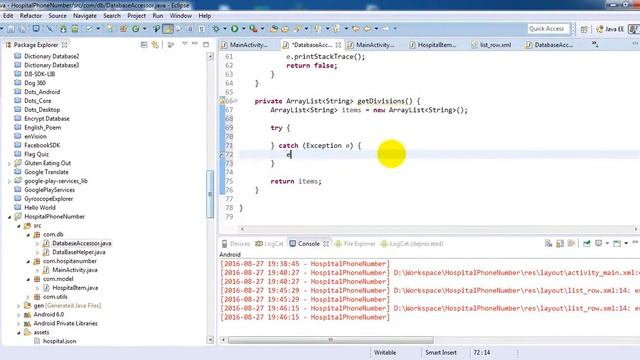Toggle Mark Occurrences highlighted icon
Viewport: 640px width, 360px height.
click(168, 29)
